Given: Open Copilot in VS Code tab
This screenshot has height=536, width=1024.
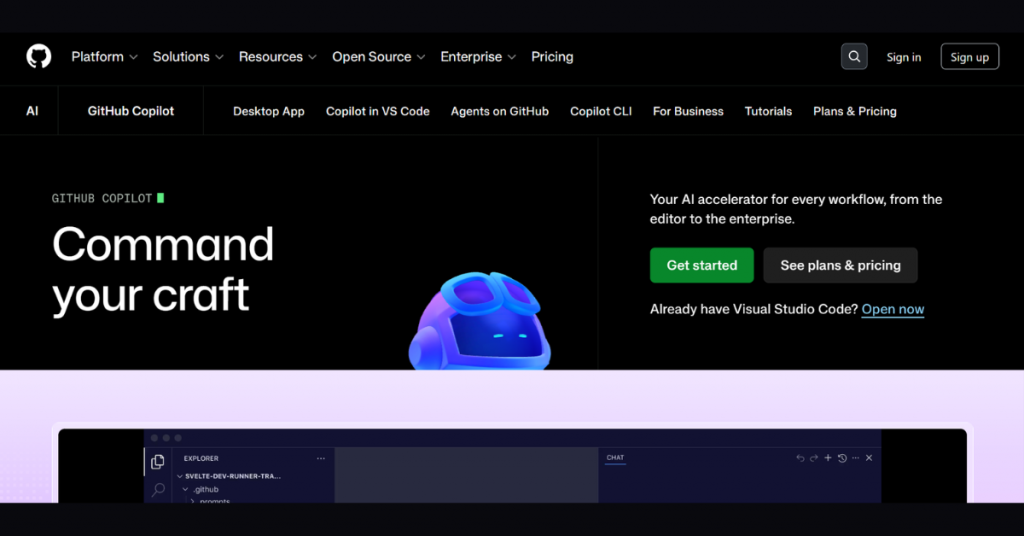Looking at the screenshot, I should 377,111.
